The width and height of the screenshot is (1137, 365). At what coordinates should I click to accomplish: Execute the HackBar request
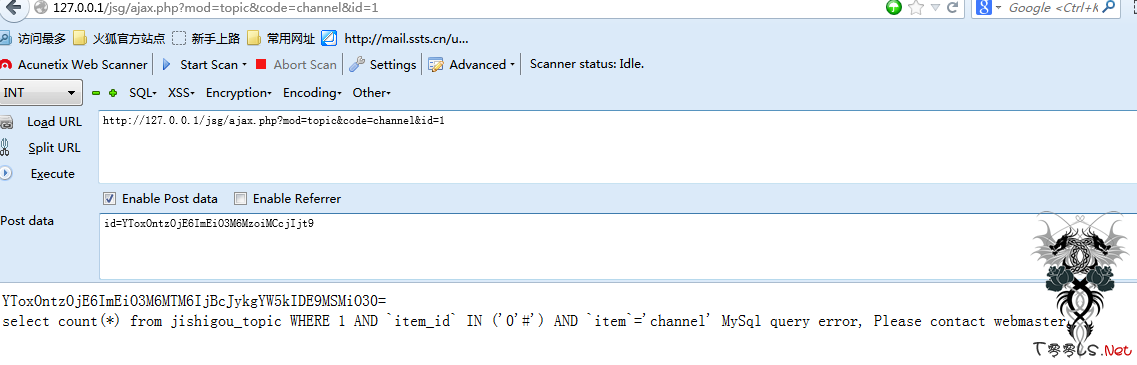tap(52, 174)
